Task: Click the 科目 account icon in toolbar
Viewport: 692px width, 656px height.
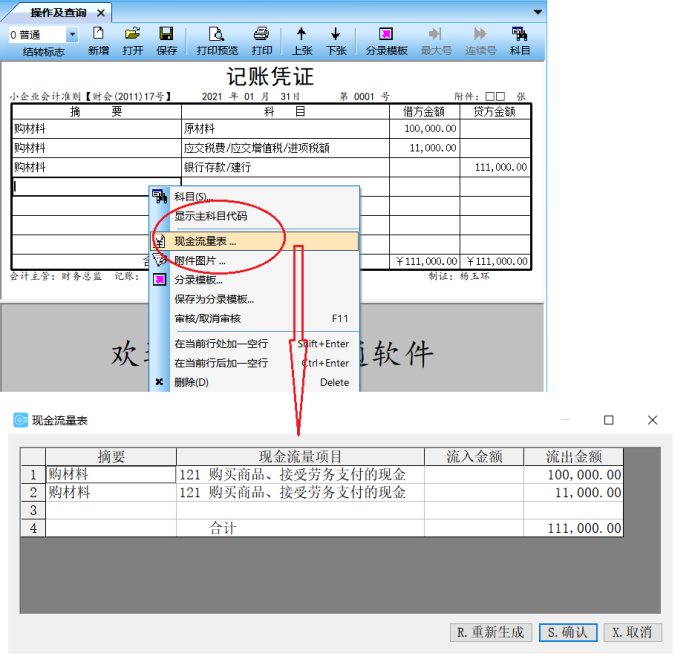Action: pyautogui.click(x=520, y=40)
